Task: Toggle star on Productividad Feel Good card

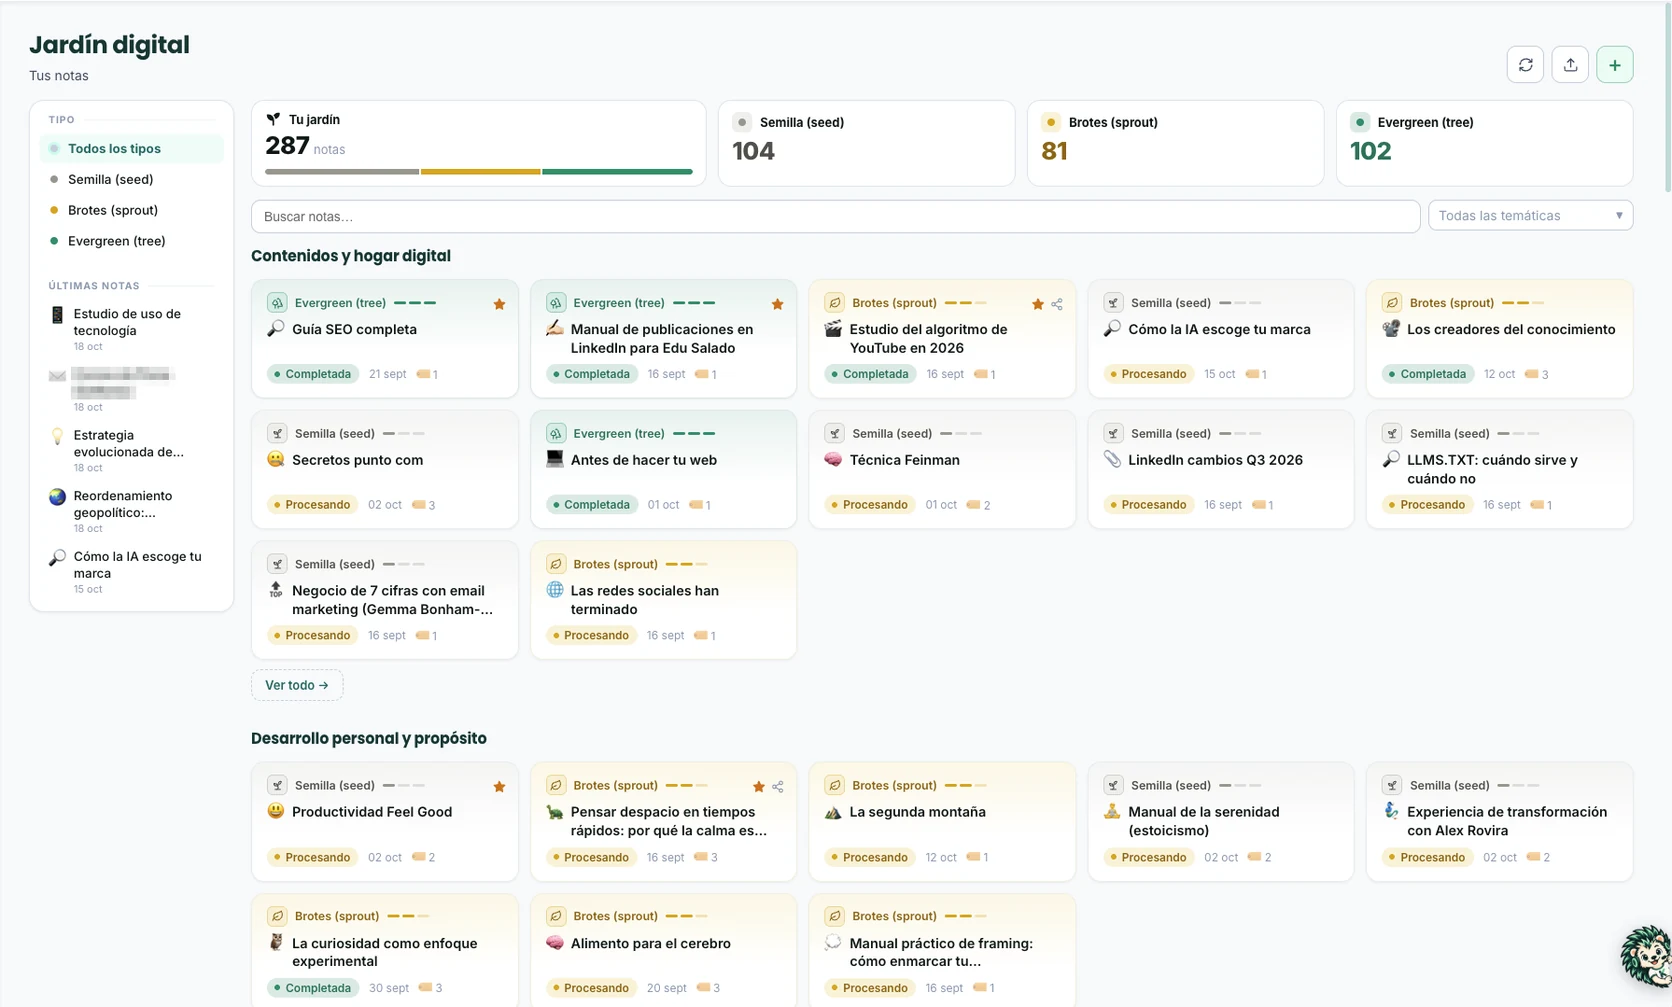Action: (499, 787)
